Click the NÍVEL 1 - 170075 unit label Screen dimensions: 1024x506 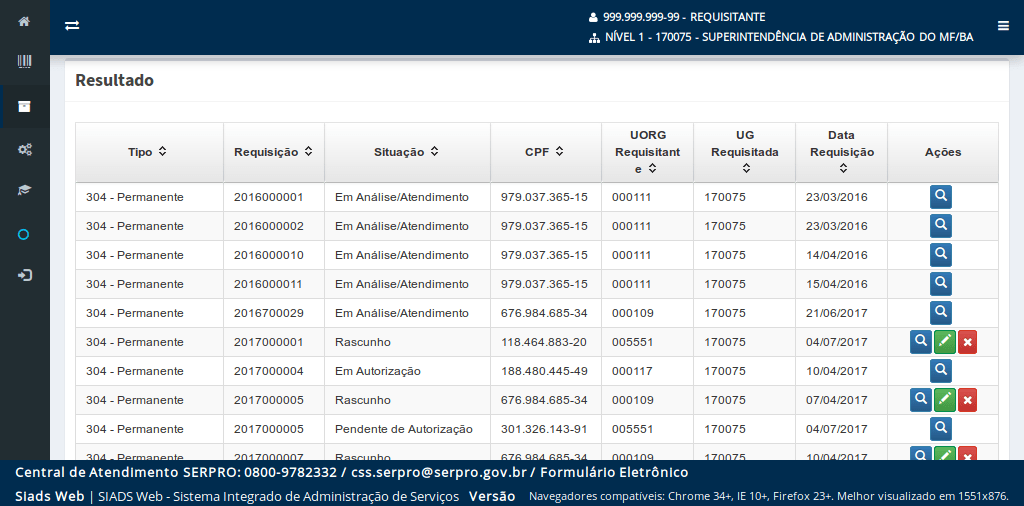click(x=790, y=37)
